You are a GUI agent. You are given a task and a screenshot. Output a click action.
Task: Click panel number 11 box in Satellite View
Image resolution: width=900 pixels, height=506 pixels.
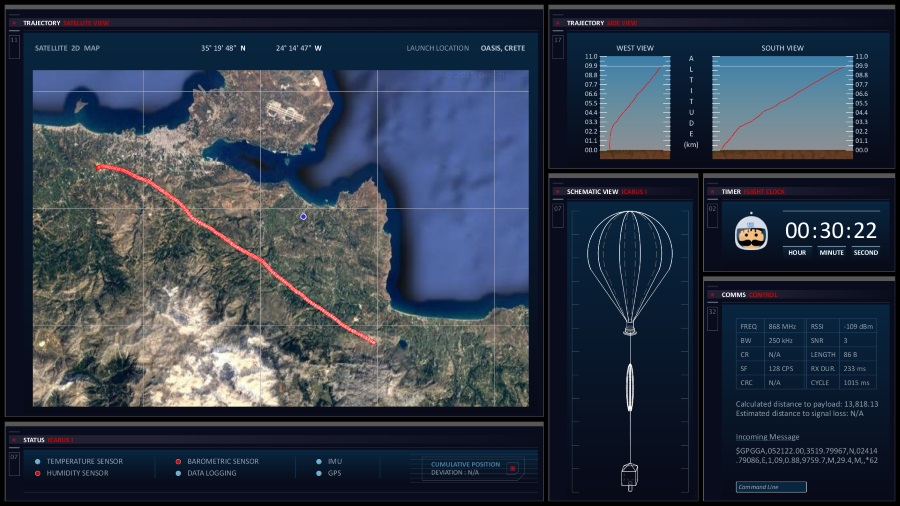click(x=14, y=46)
